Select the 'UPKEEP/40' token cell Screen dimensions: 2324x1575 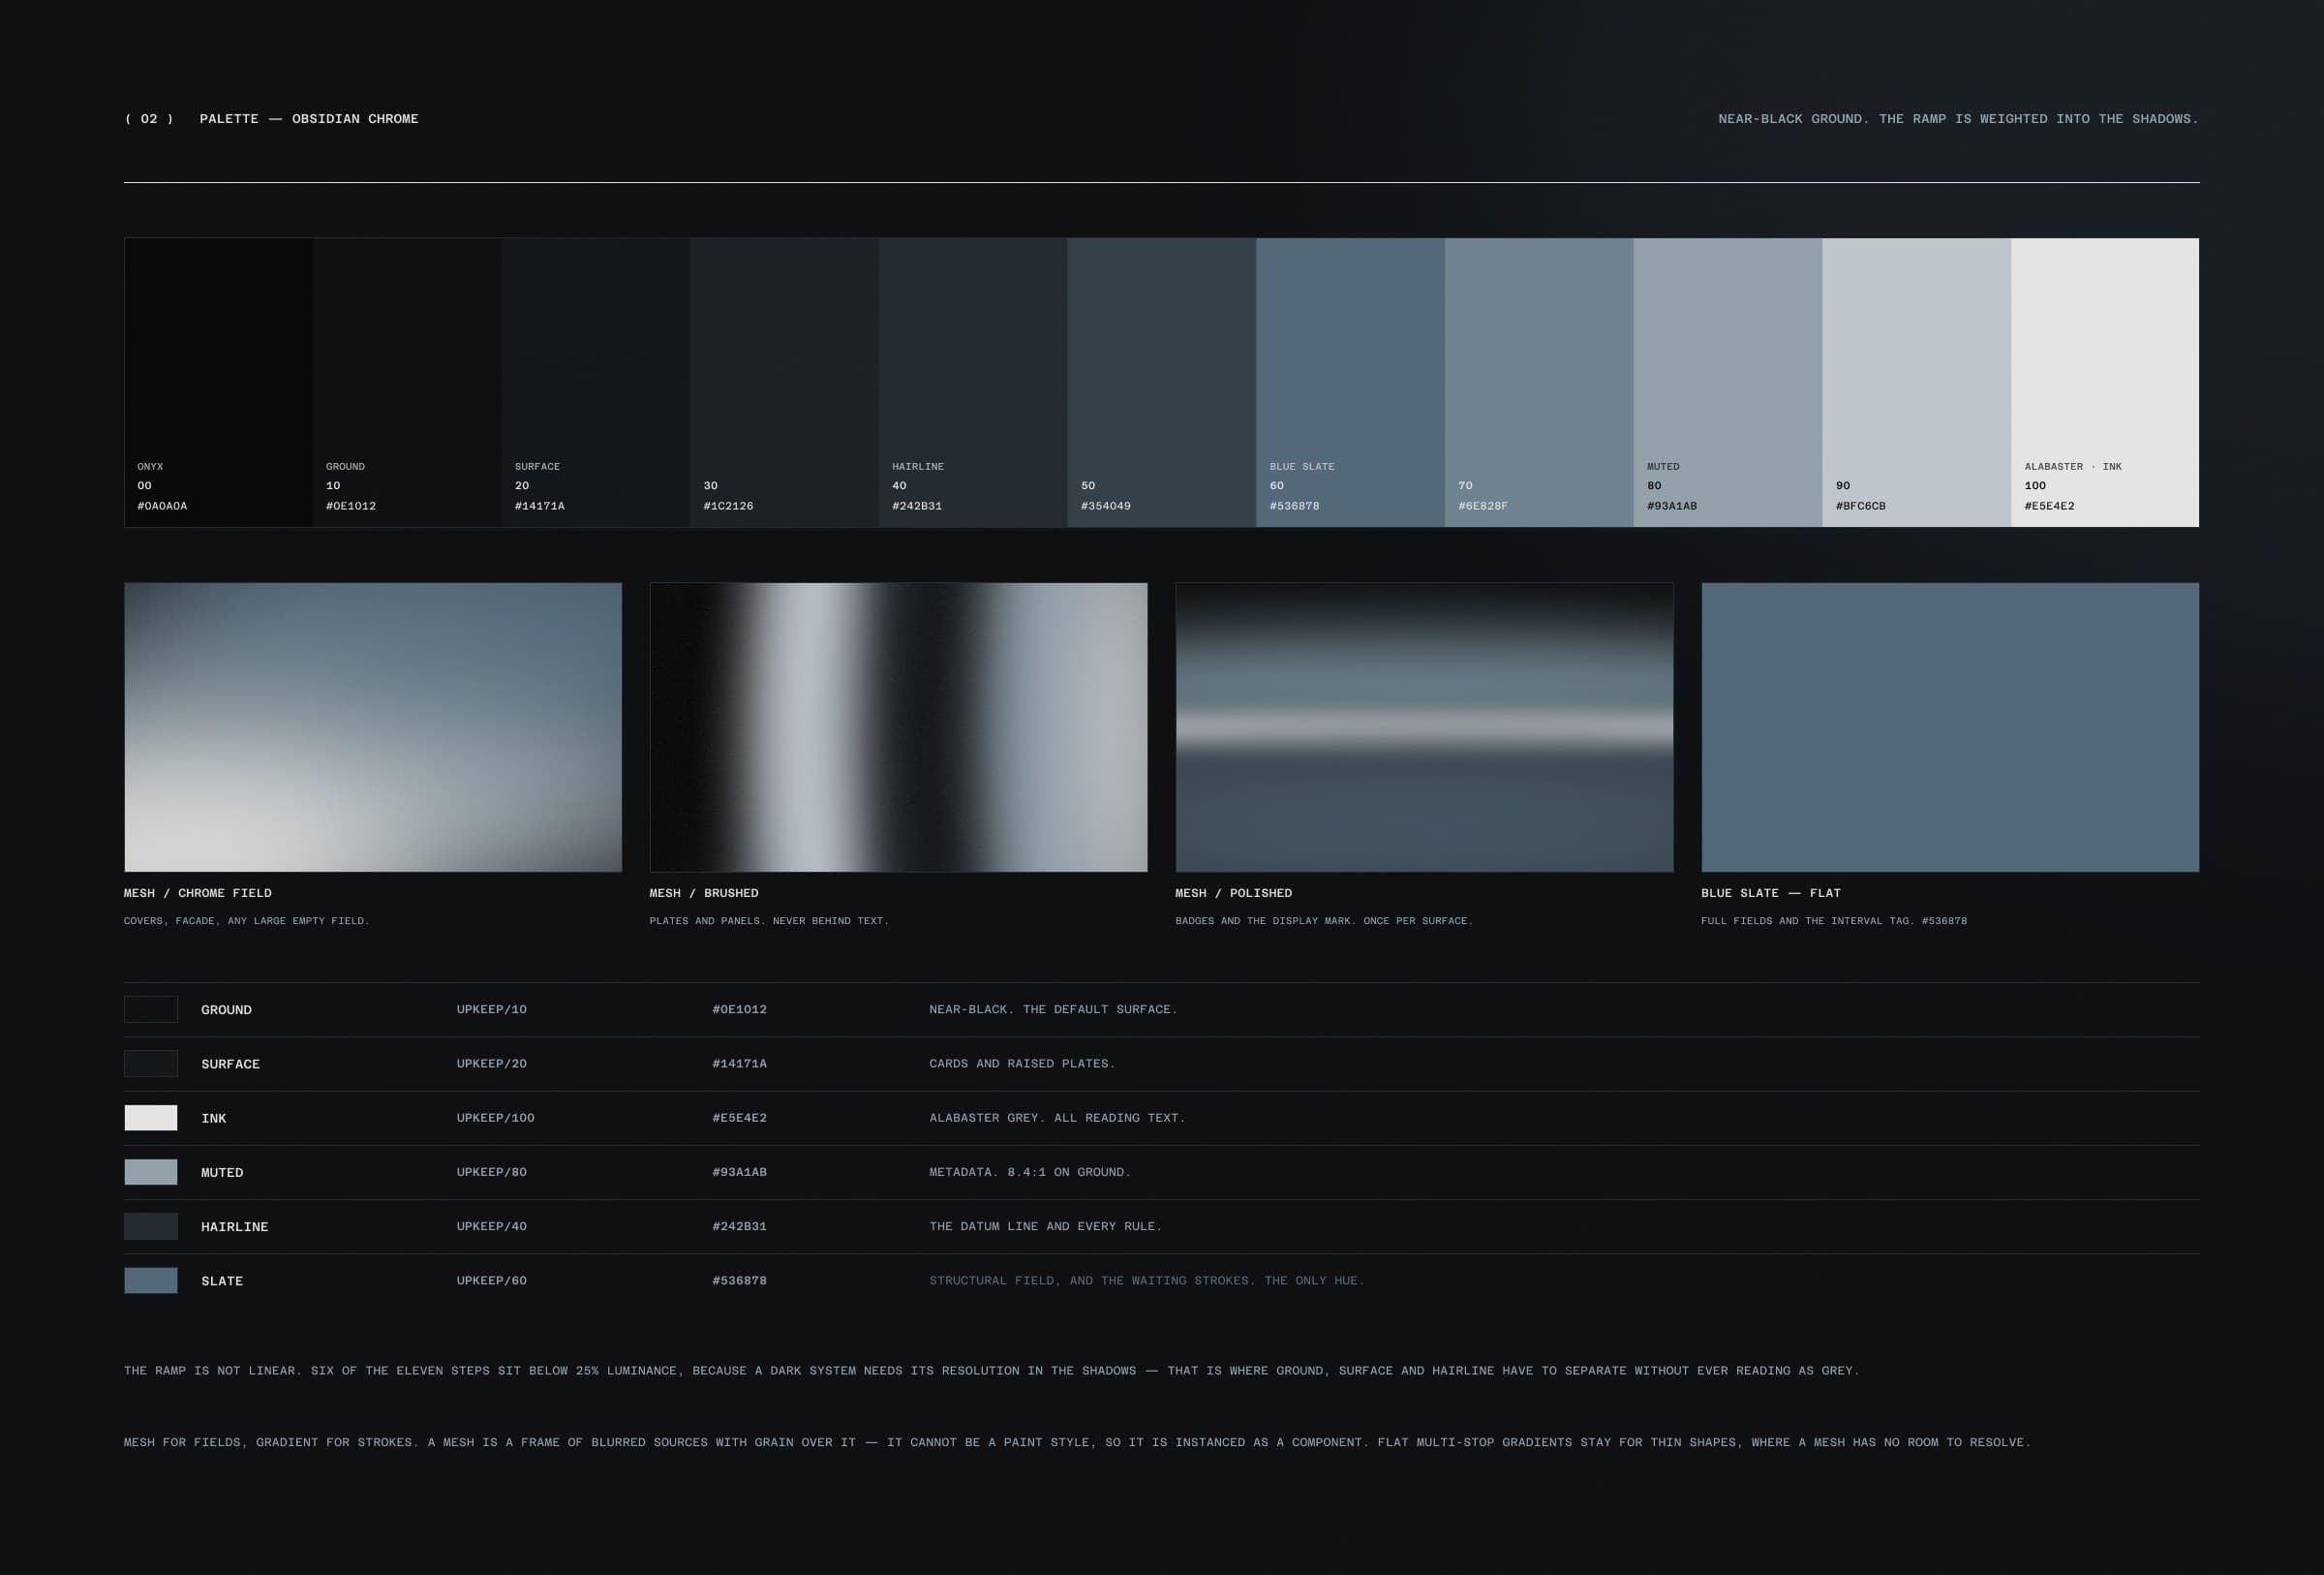(492, 1226)
